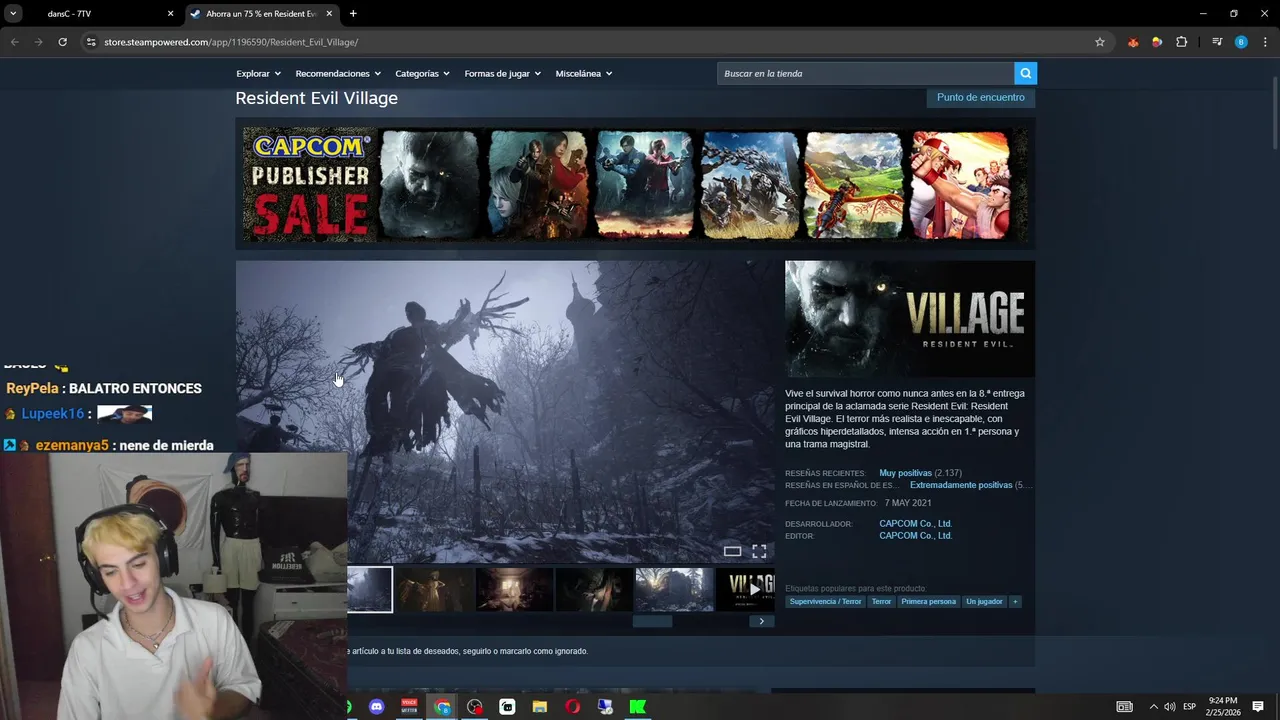
Task: Expand the Categorías menu
Action: click(x=422, y=73)
